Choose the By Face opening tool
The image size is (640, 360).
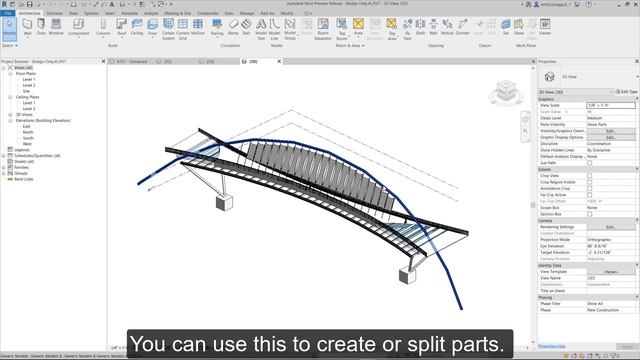pos(407,29)
